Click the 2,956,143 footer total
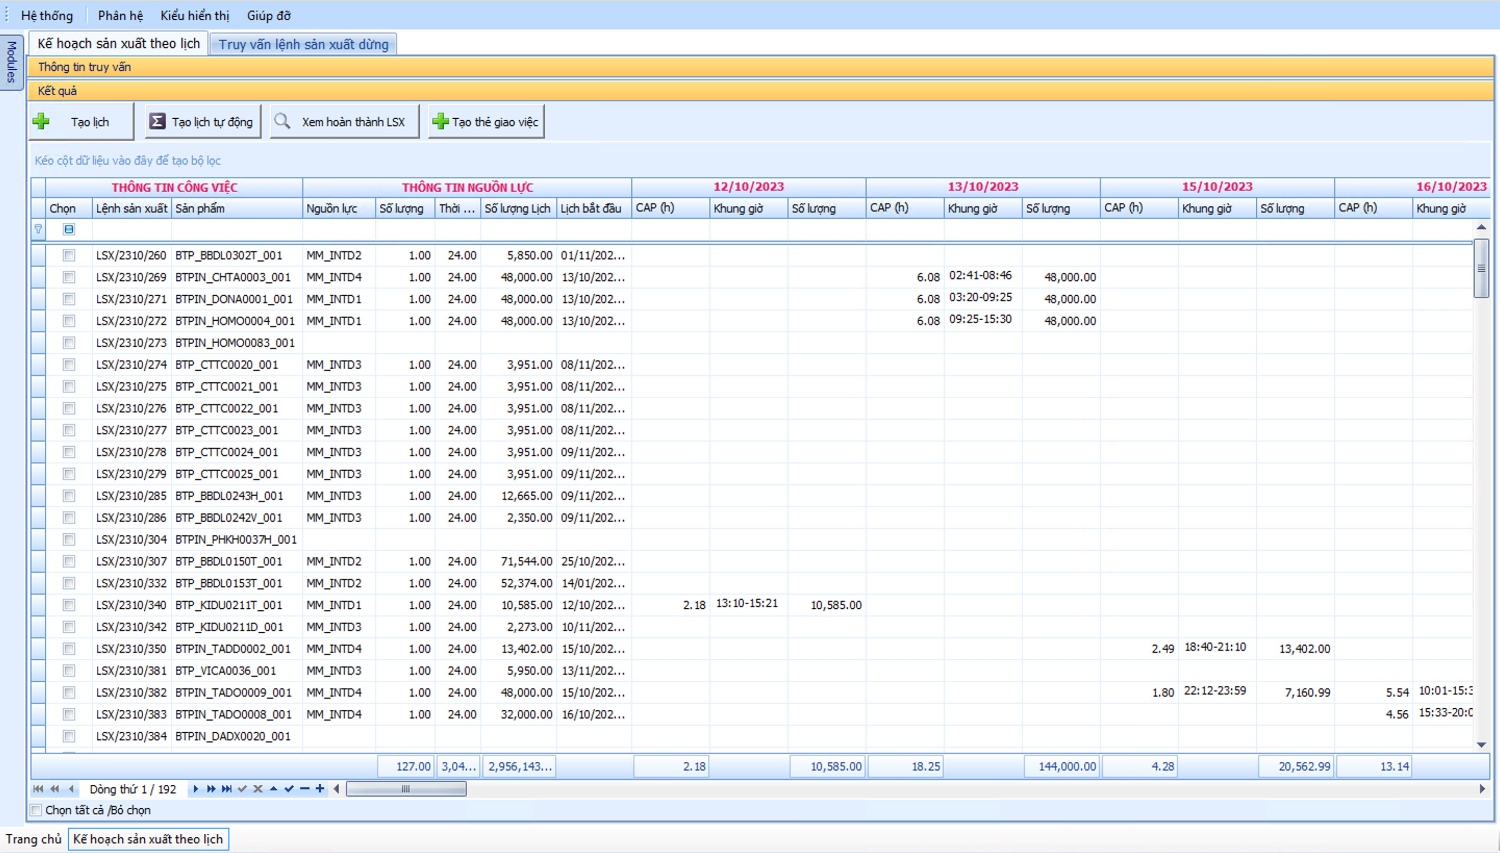 click(519, 767)
